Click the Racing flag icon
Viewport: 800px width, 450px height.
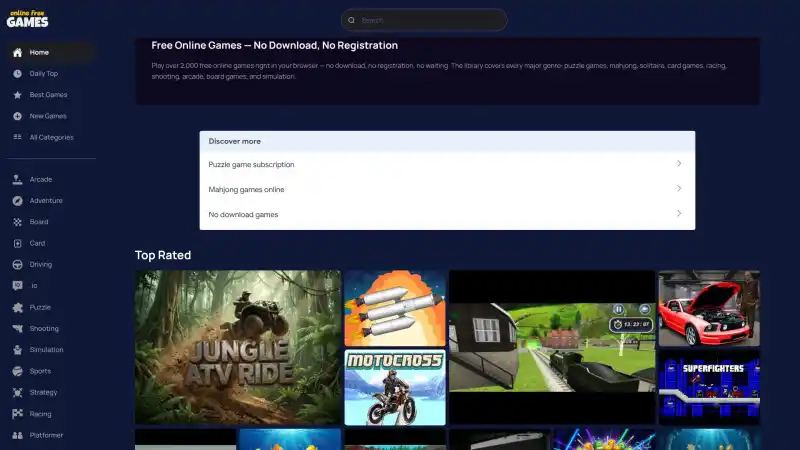tap(17, 414)
